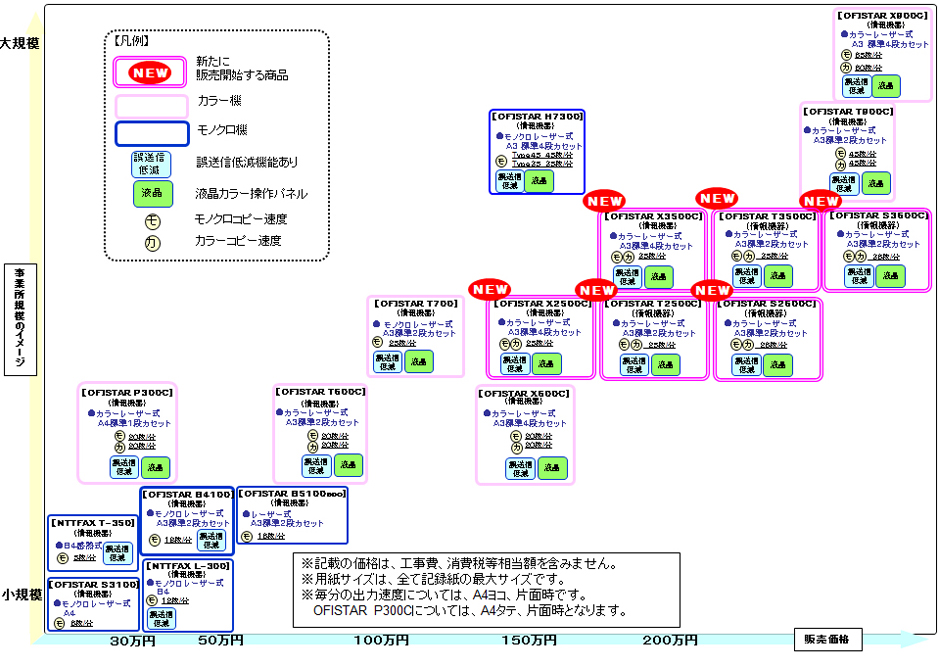This screenshot has height=667, width=939.
Task: Click the 【凡例】 legend heading
Action: click(x=131, y=41)
